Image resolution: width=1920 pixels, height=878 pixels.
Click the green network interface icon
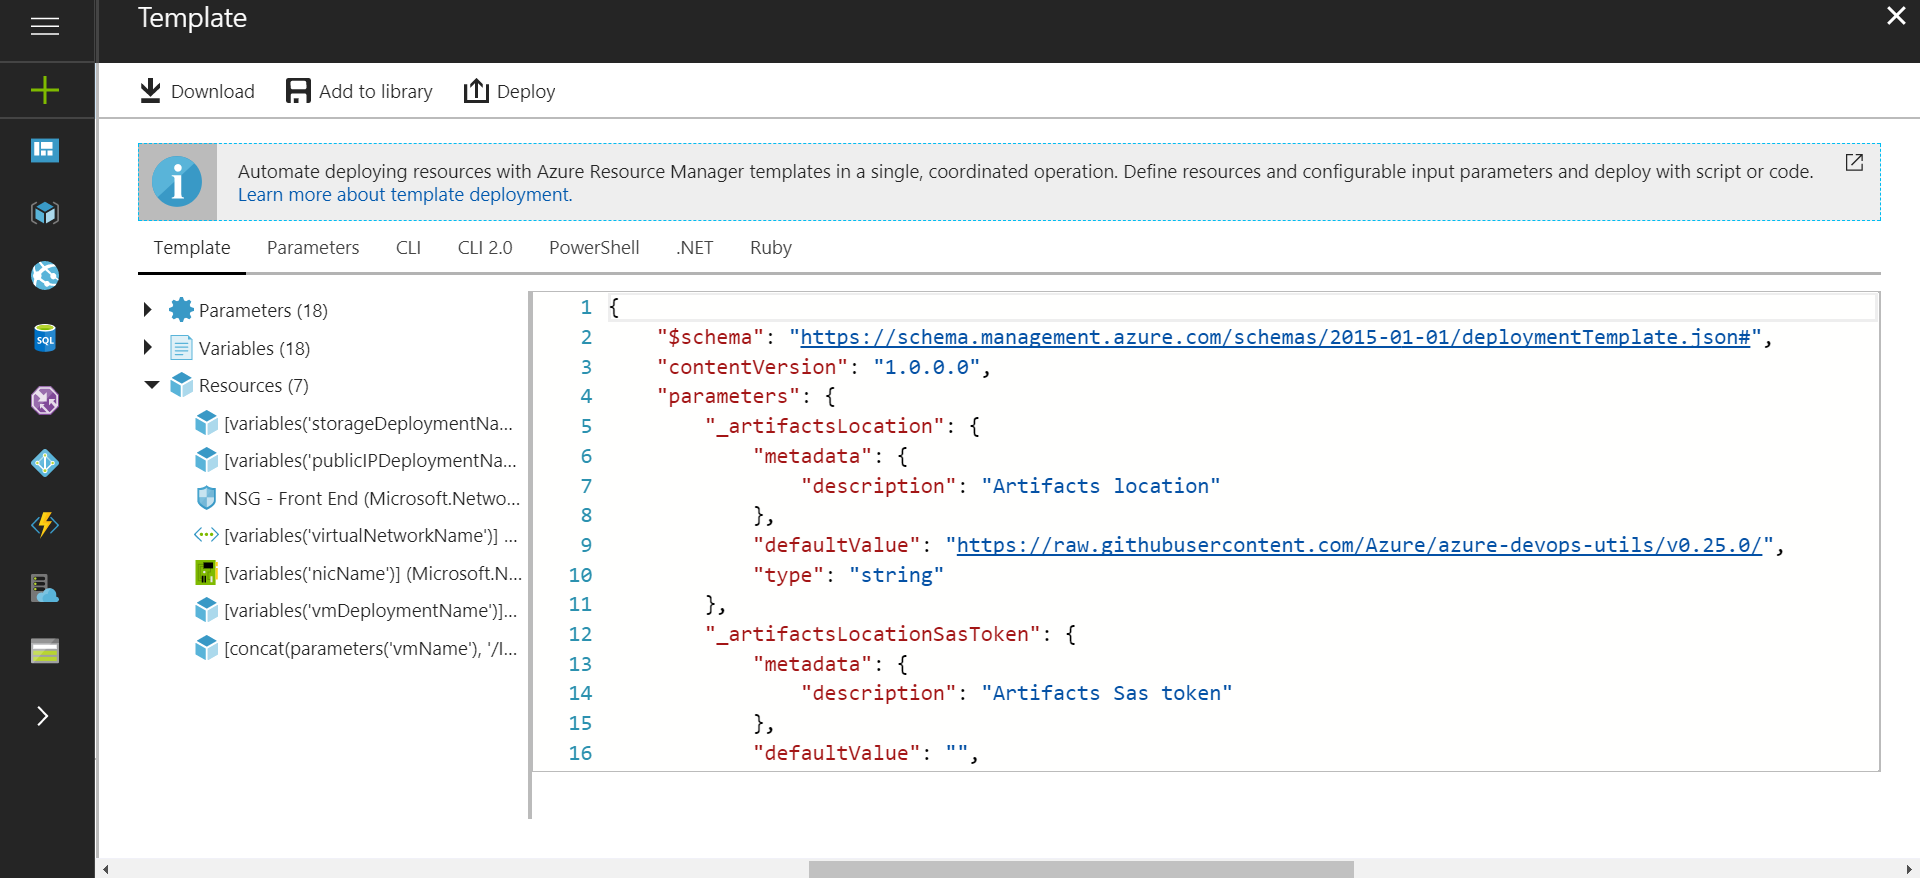coord(206,573)
